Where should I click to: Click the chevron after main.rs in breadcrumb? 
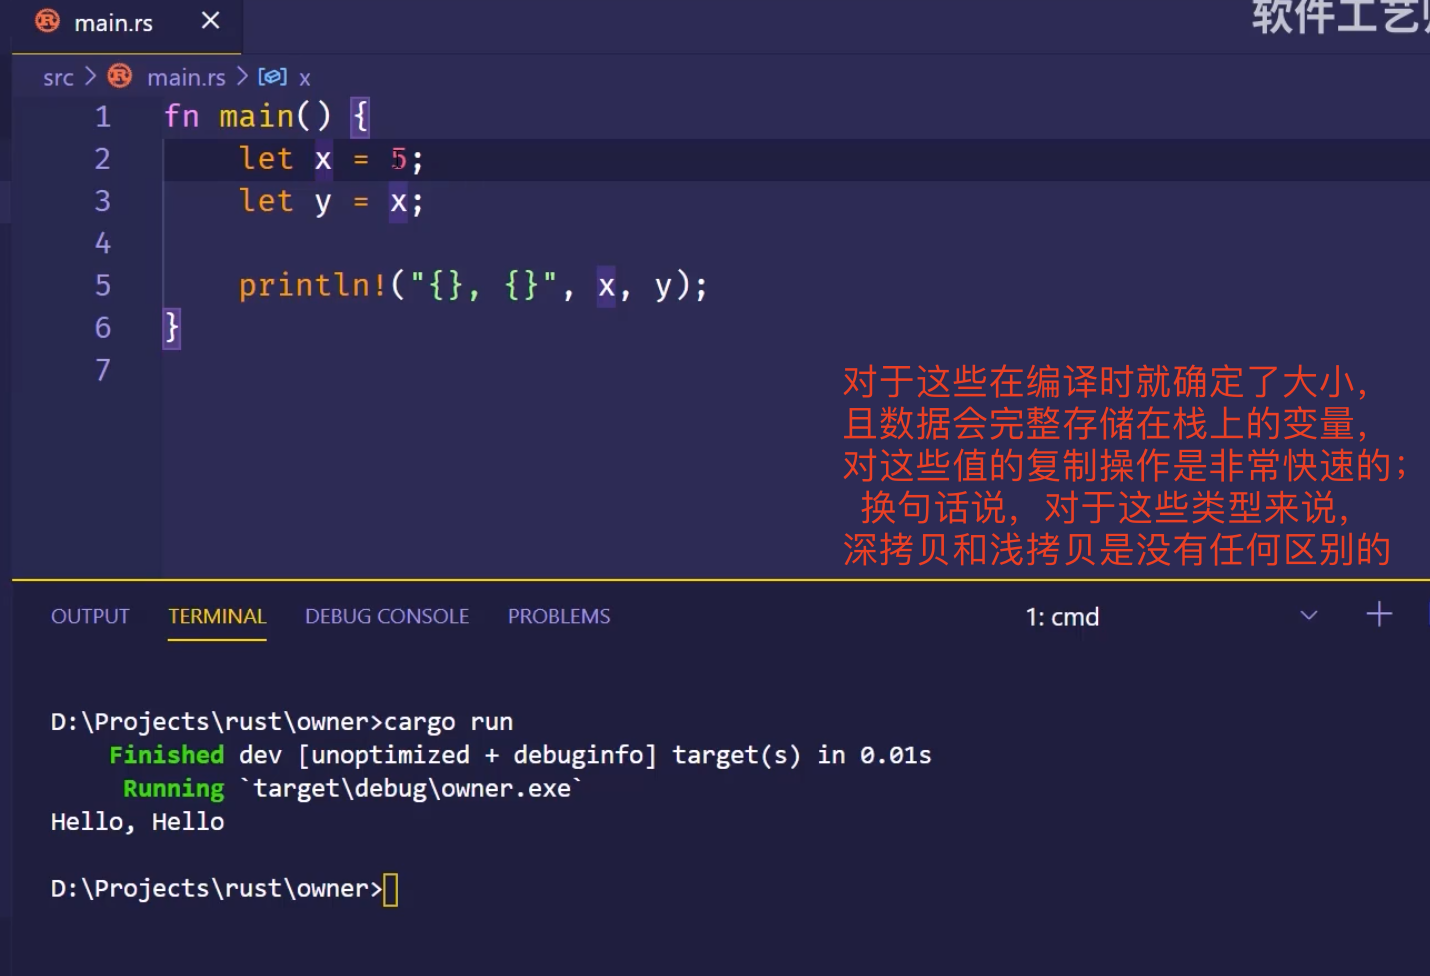pyautogui.click(x=242, y=76)
